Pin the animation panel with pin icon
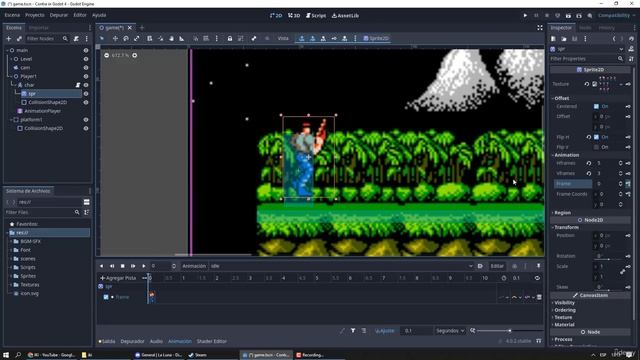The height and width of the screenshot is (360, 640). (x=538, y=266)
